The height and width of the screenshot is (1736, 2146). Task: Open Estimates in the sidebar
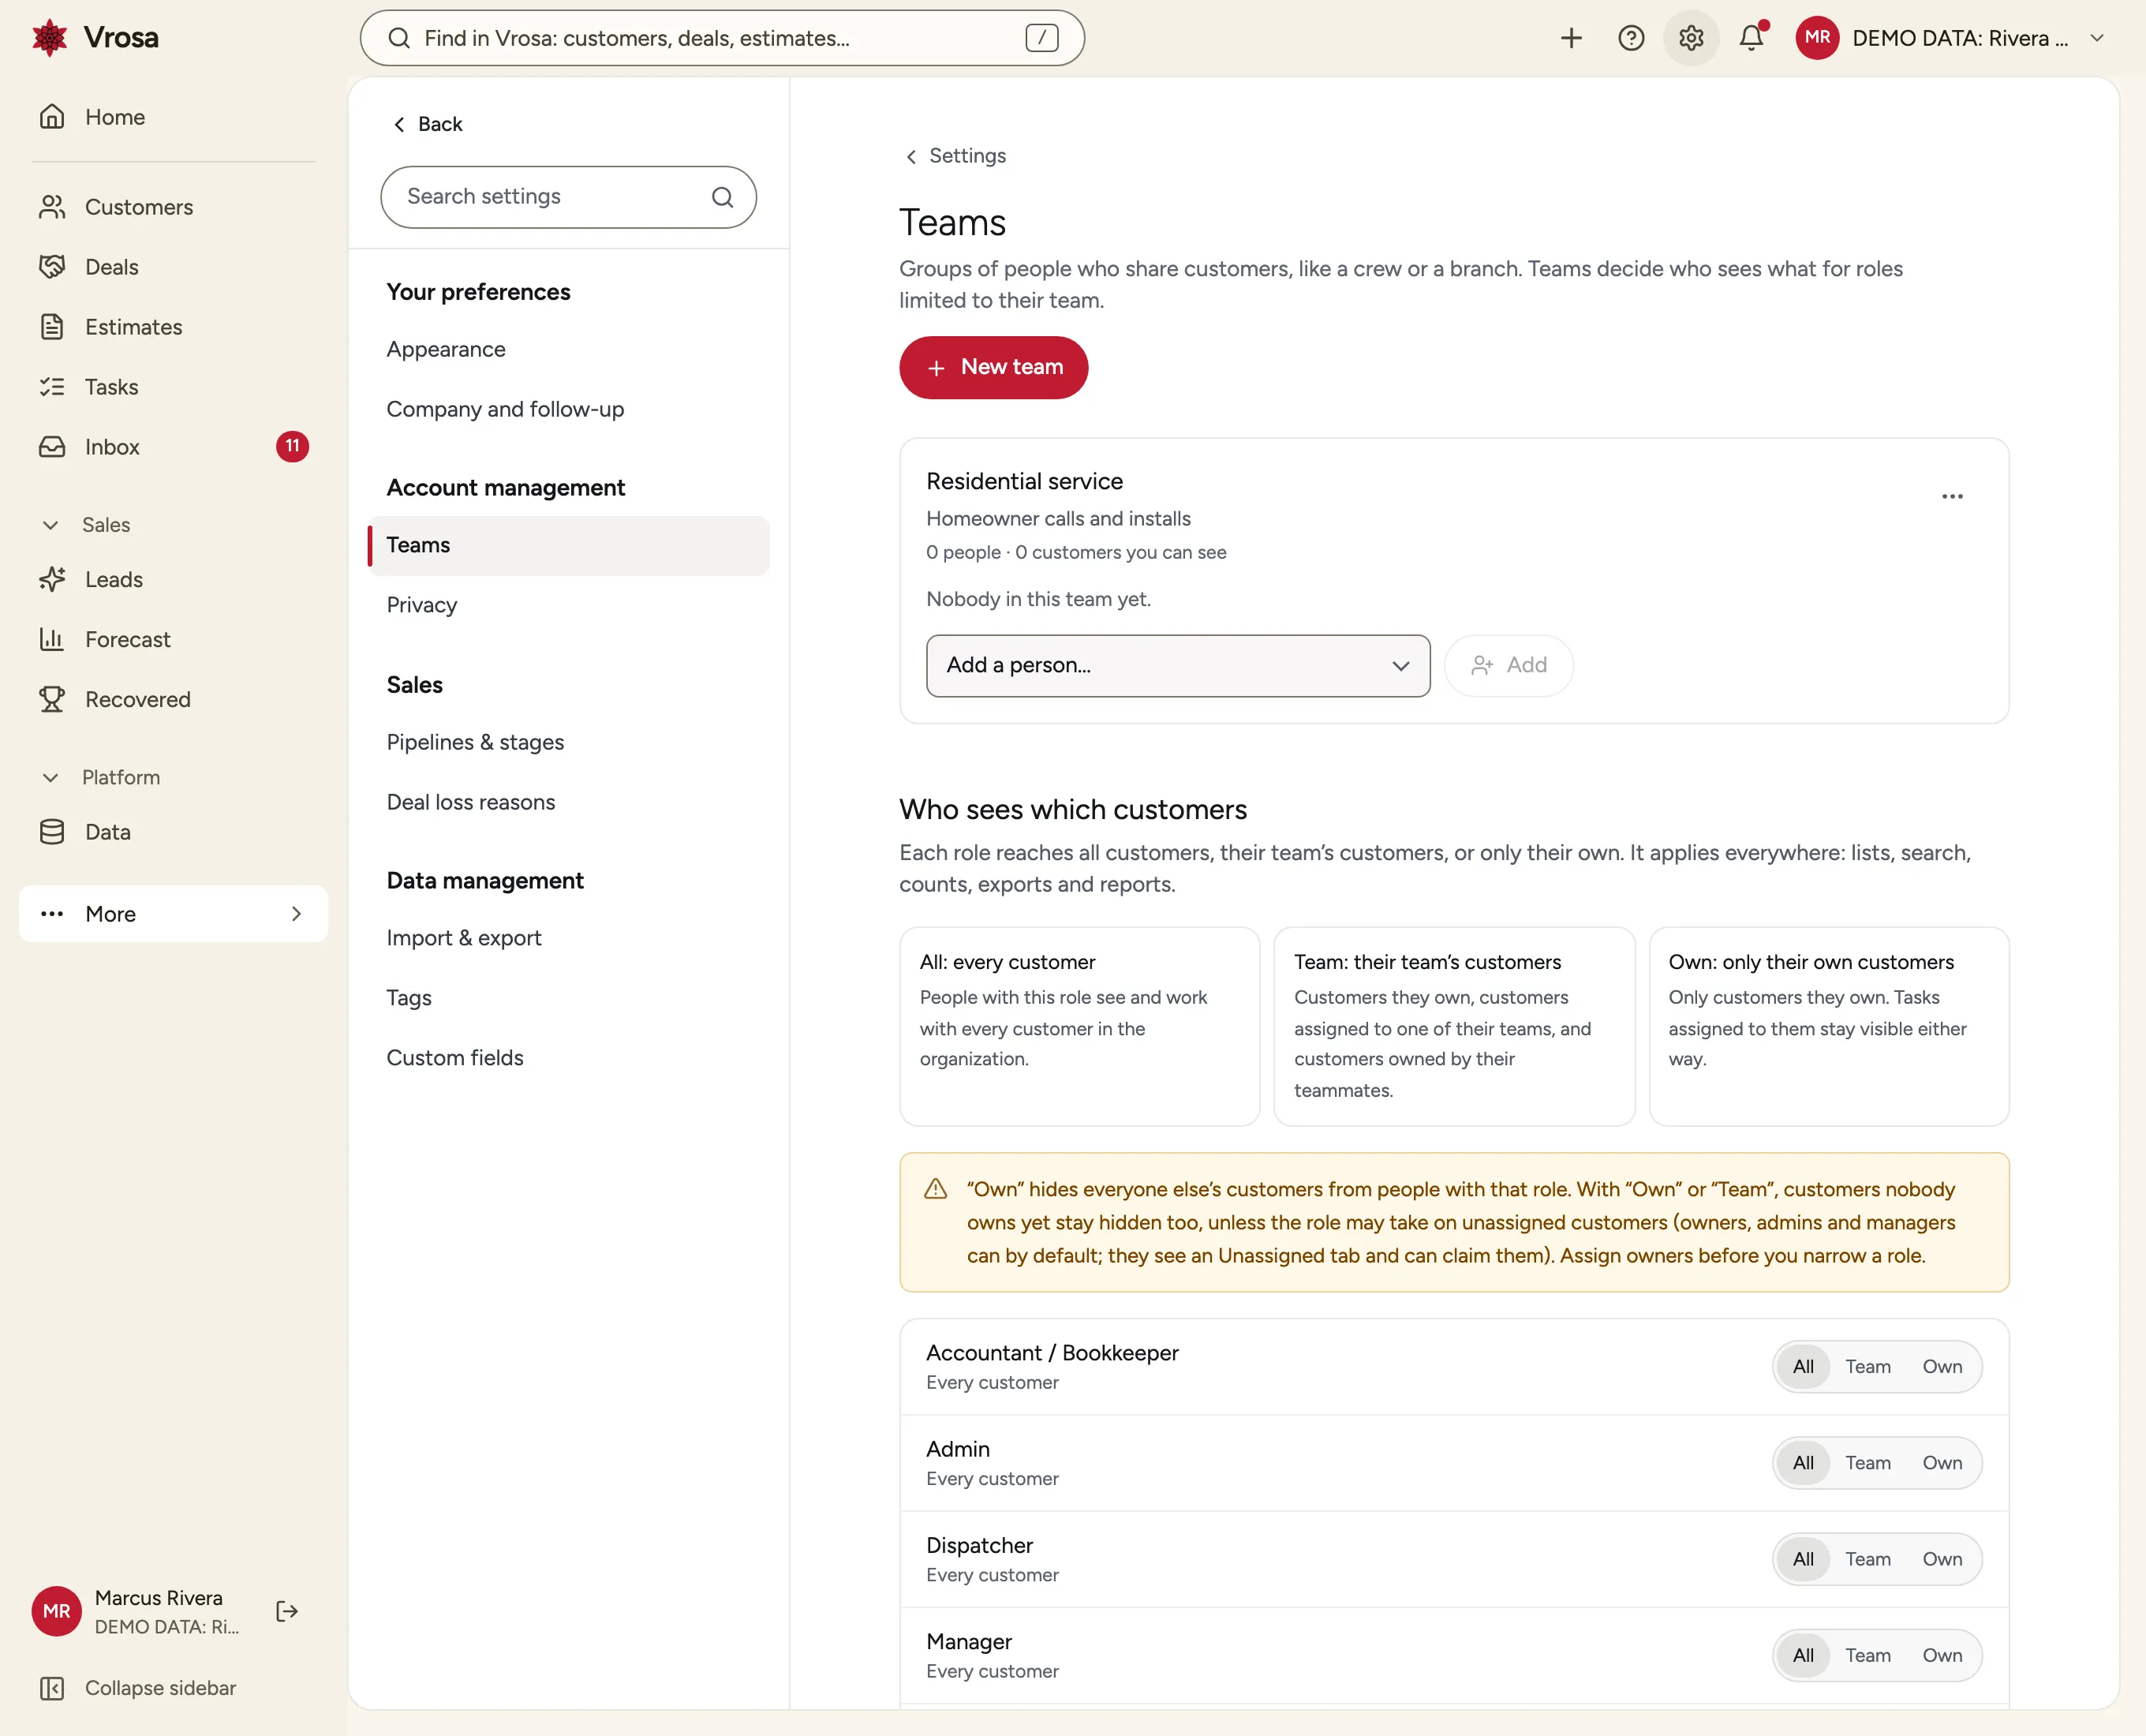tap(173, 327)
